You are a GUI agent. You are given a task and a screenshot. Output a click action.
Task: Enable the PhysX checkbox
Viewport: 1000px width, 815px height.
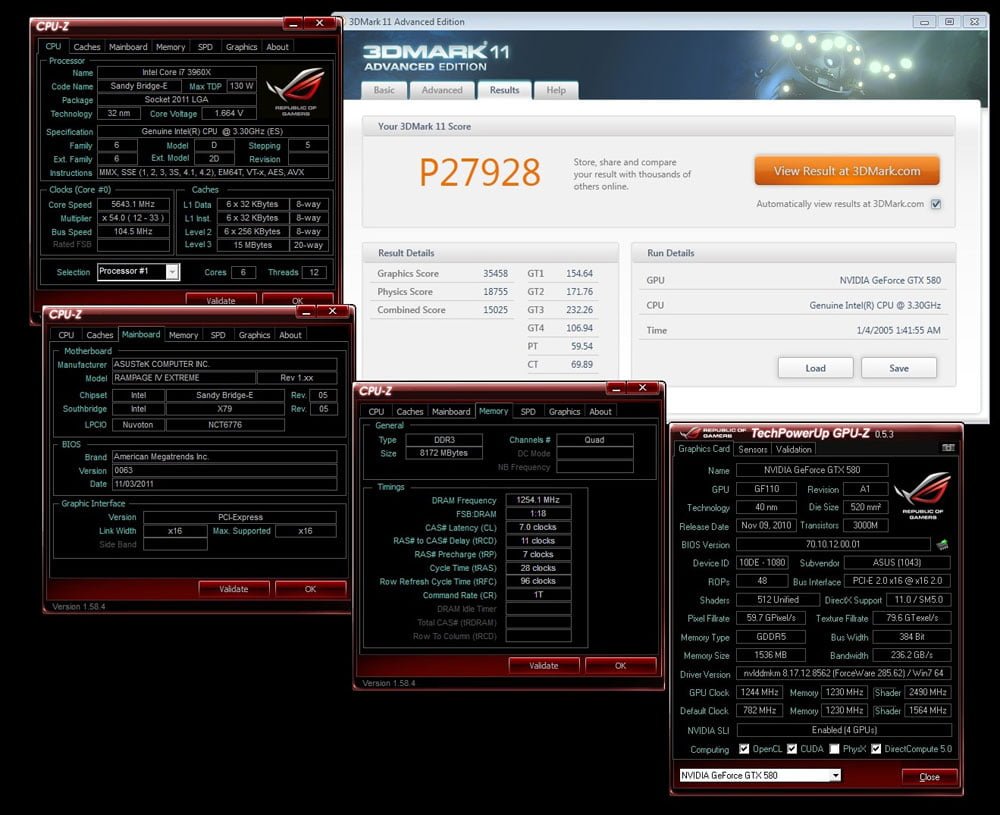834,749
